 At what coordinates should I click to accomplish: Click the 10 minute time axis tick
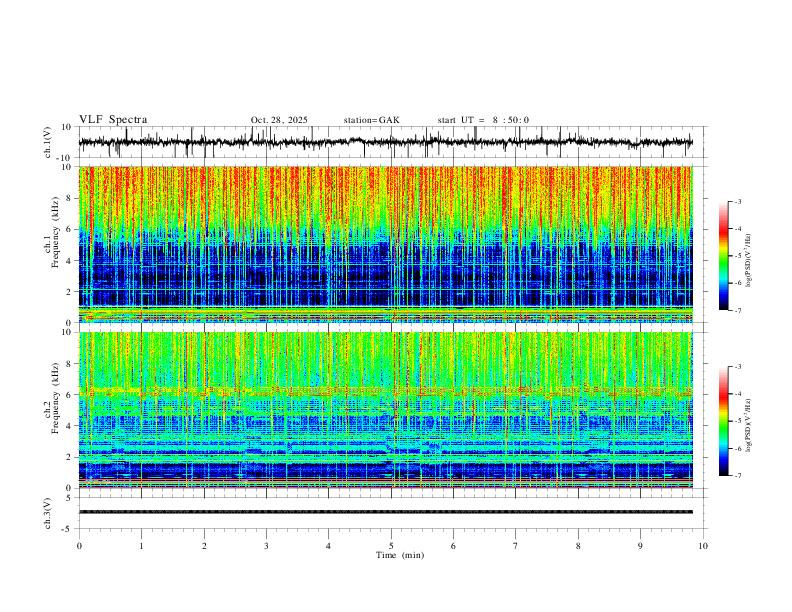[x=703, y=546]
